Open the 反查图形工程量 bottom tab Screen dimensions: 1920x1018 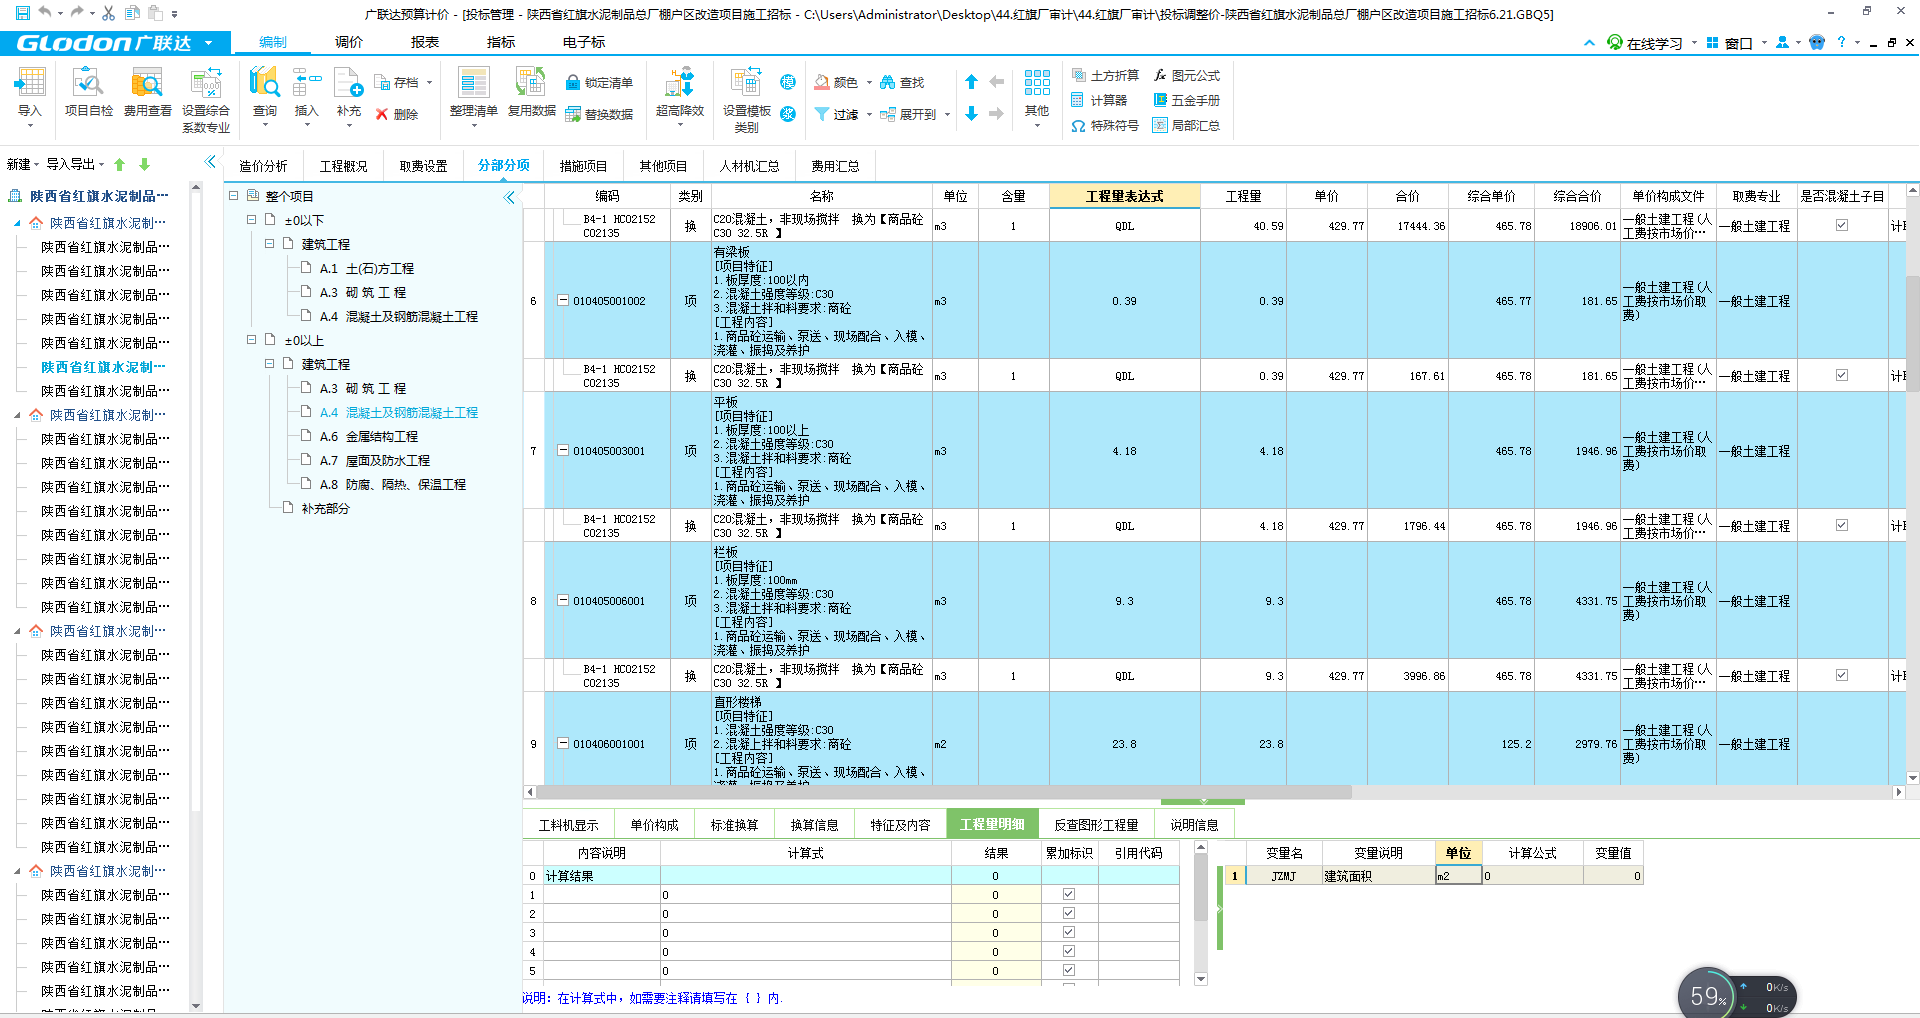[x=1096, y=825]
